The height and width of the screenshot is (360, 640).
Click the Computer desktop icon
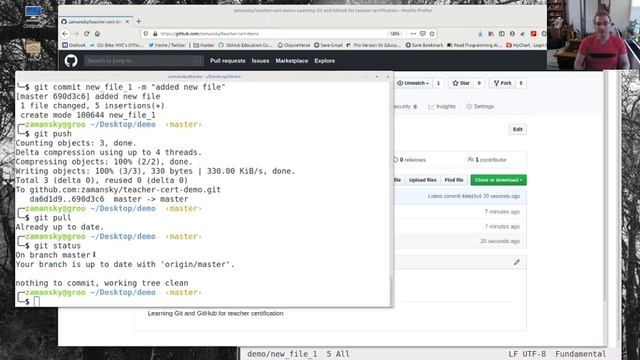click(x=33, y=16)
